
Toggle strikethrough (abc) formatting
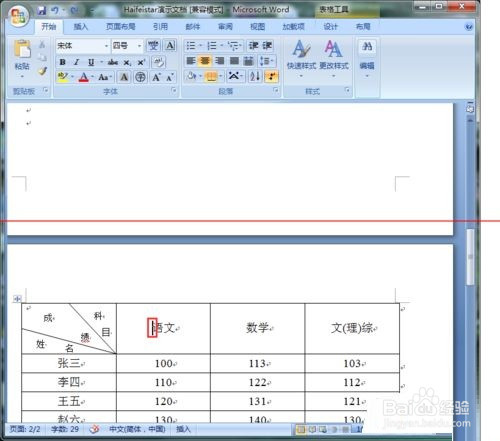click(x=113, y=62)
